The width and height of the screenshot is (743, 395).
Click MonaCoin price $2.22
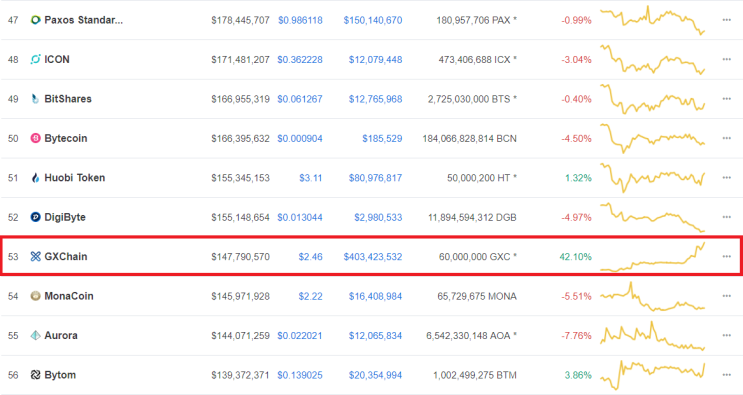(310, 296)
